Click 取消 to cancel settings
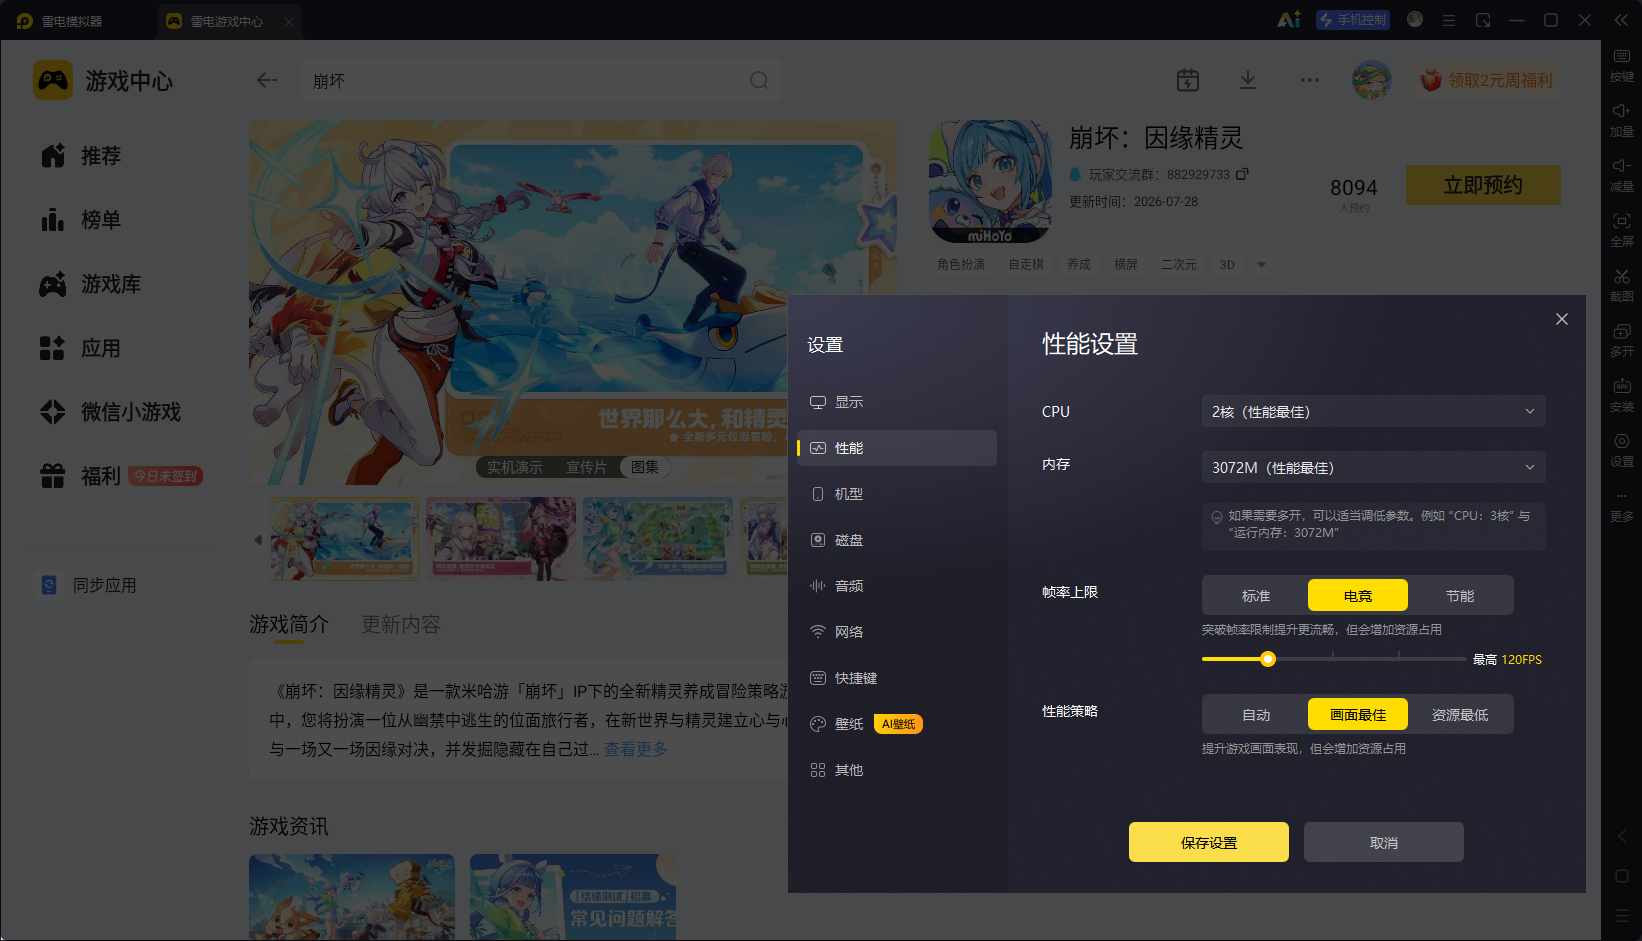The width and height of the screenshot is (1642, 941). tap(1384, 843)
